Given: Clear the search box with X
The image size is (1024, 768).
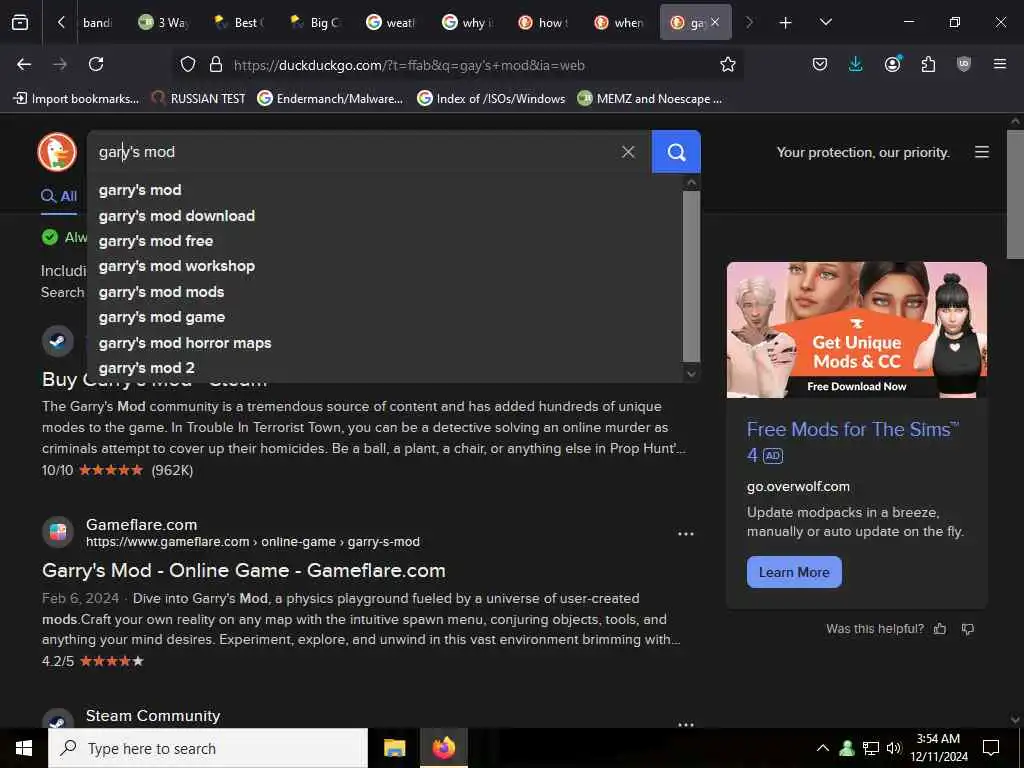Looking at the screenshot, I should 628,152.
